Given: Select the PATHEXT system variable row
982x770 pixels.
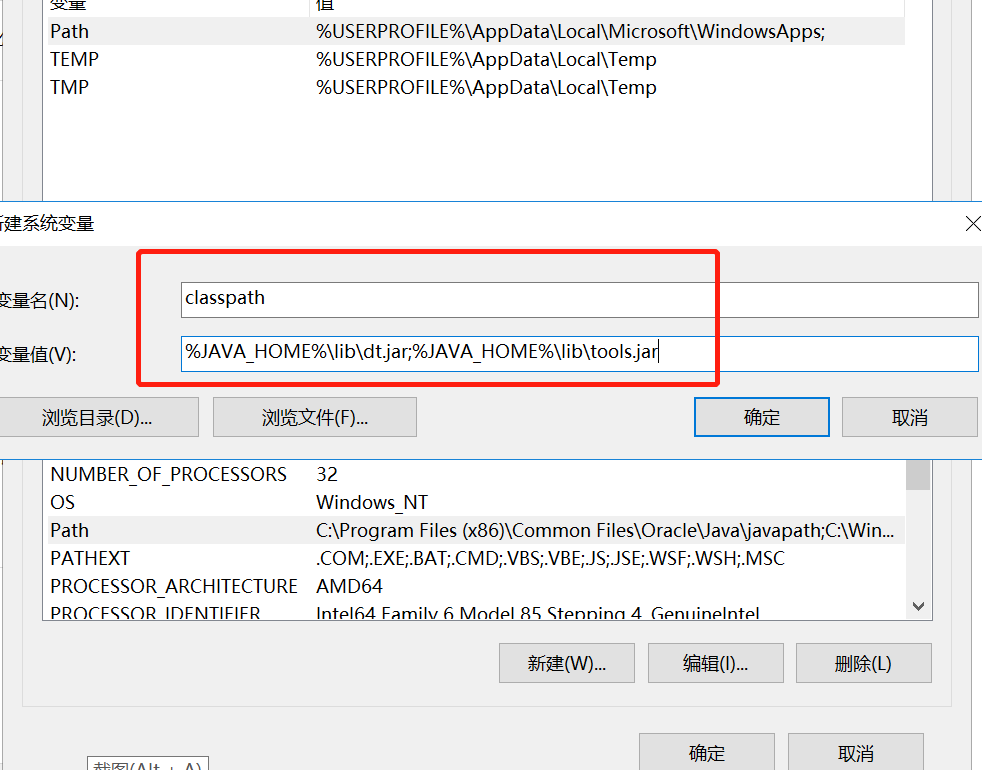Looking at the screenshot, I should pos(476,558).
